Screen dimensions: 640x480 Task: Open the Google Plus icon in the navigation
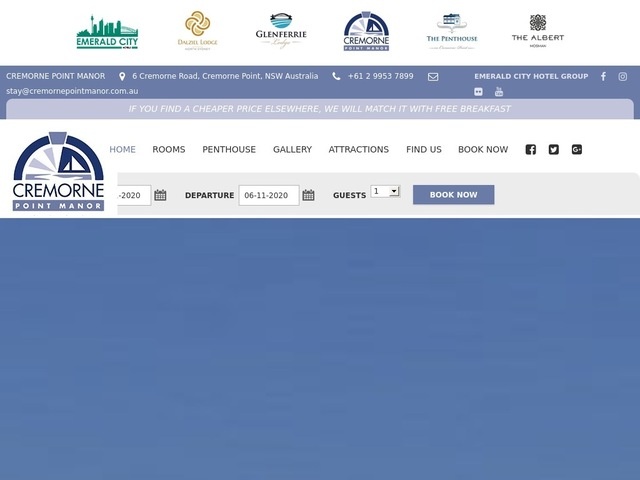point(577,150)
